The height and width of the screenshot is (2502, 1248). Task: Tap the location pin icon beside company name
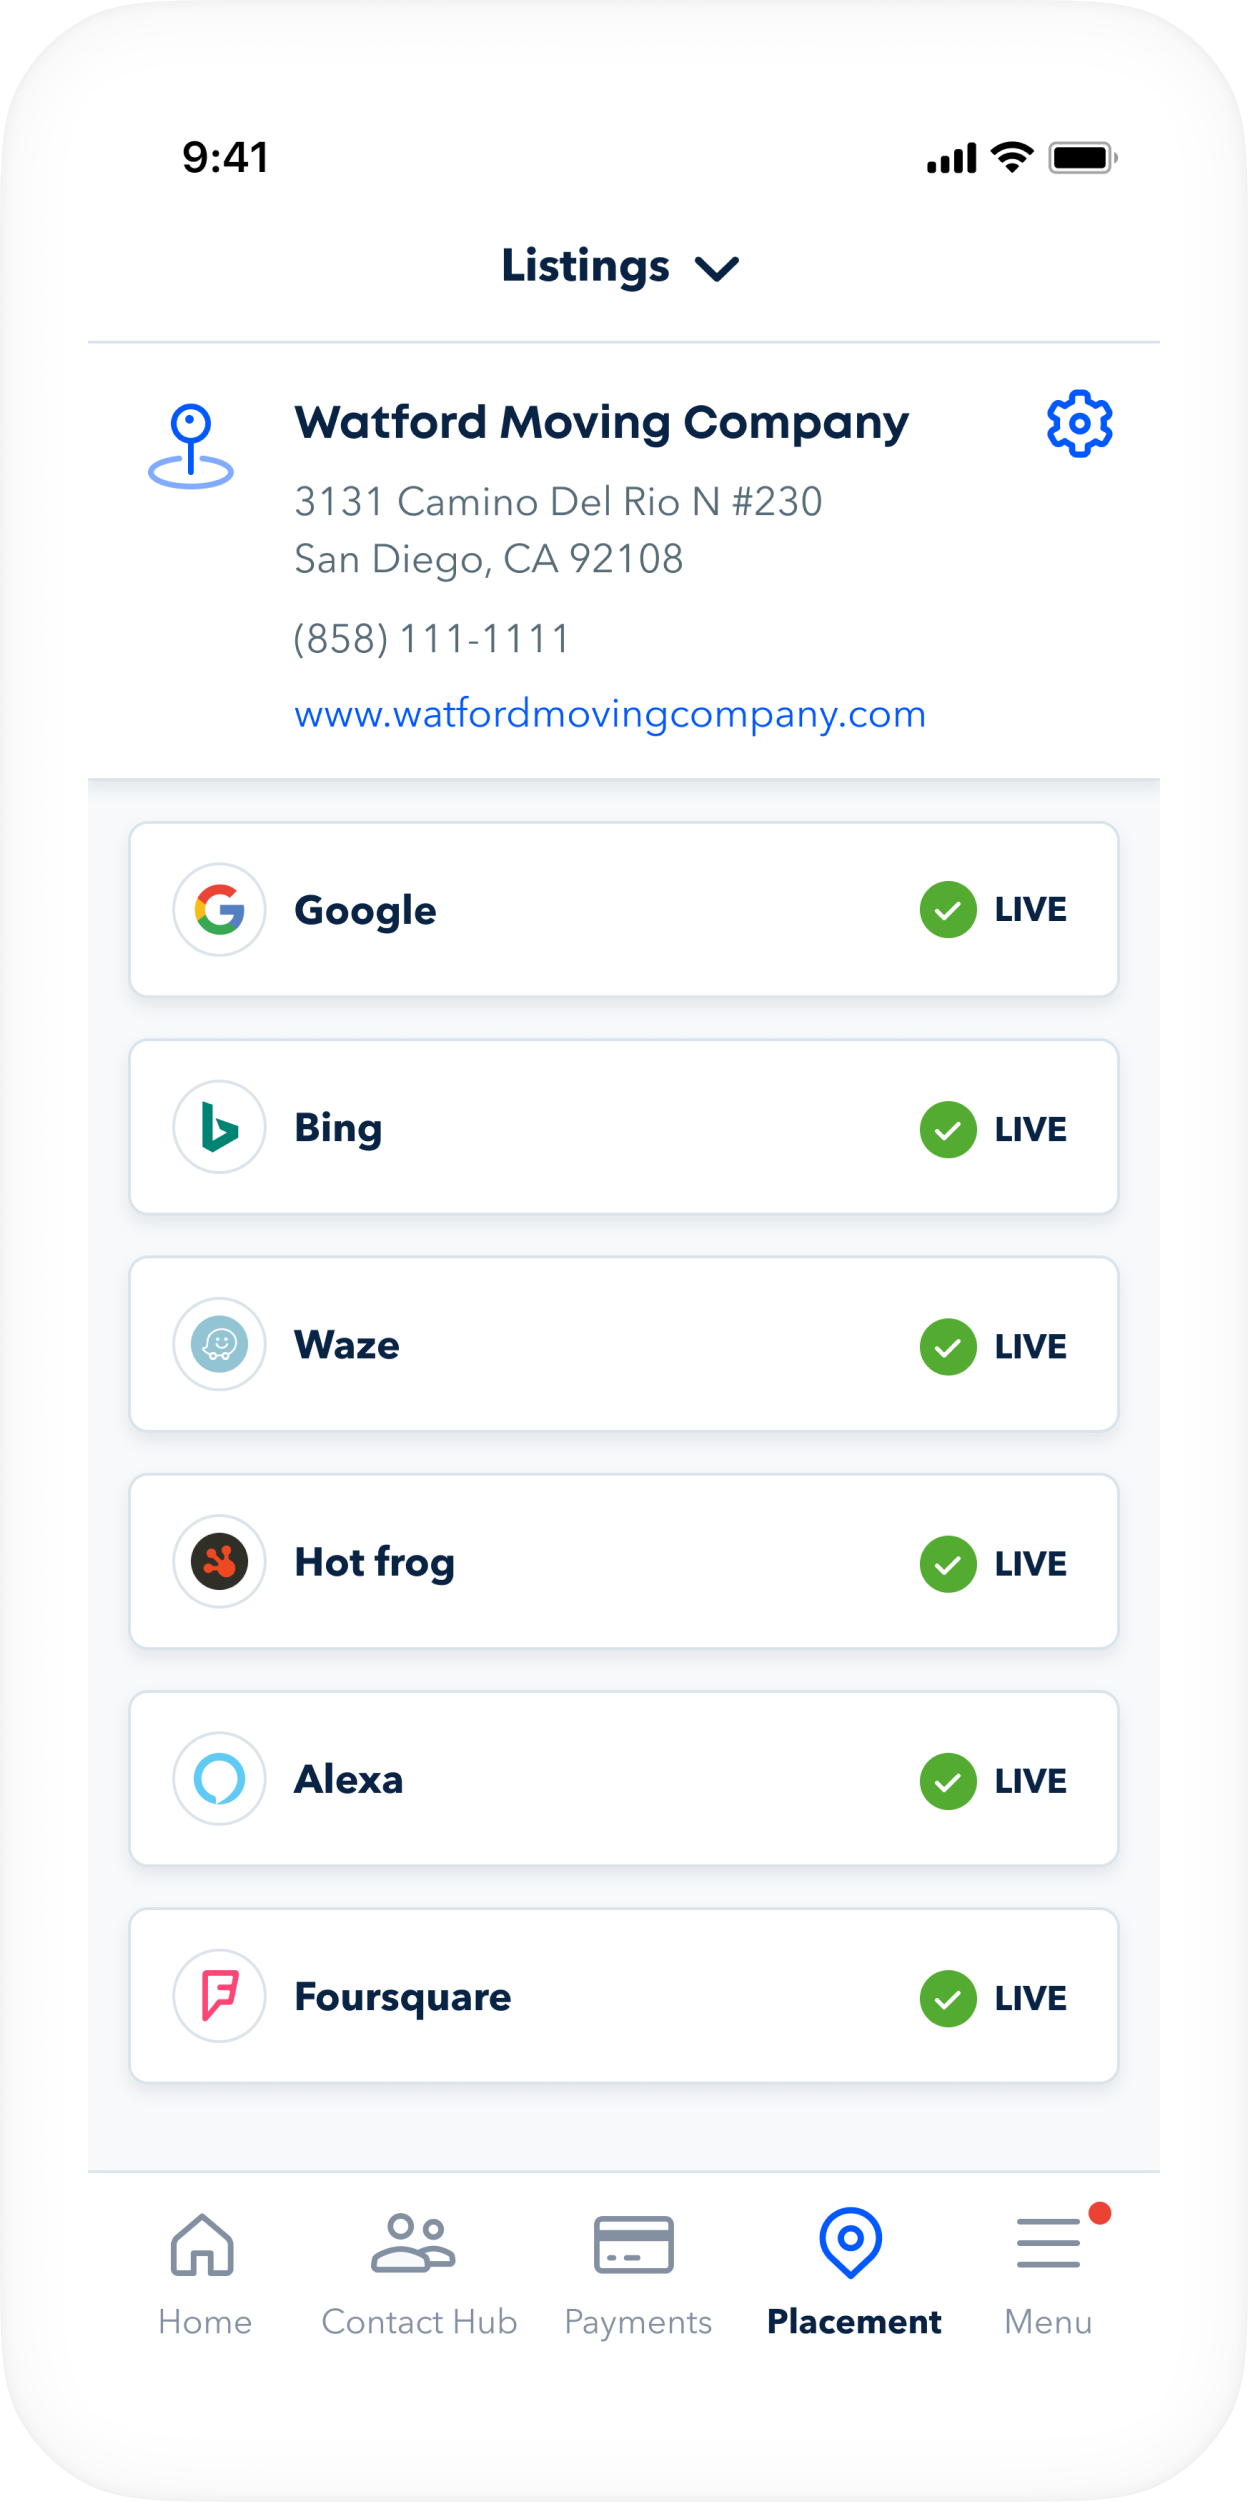click(191, 446)
